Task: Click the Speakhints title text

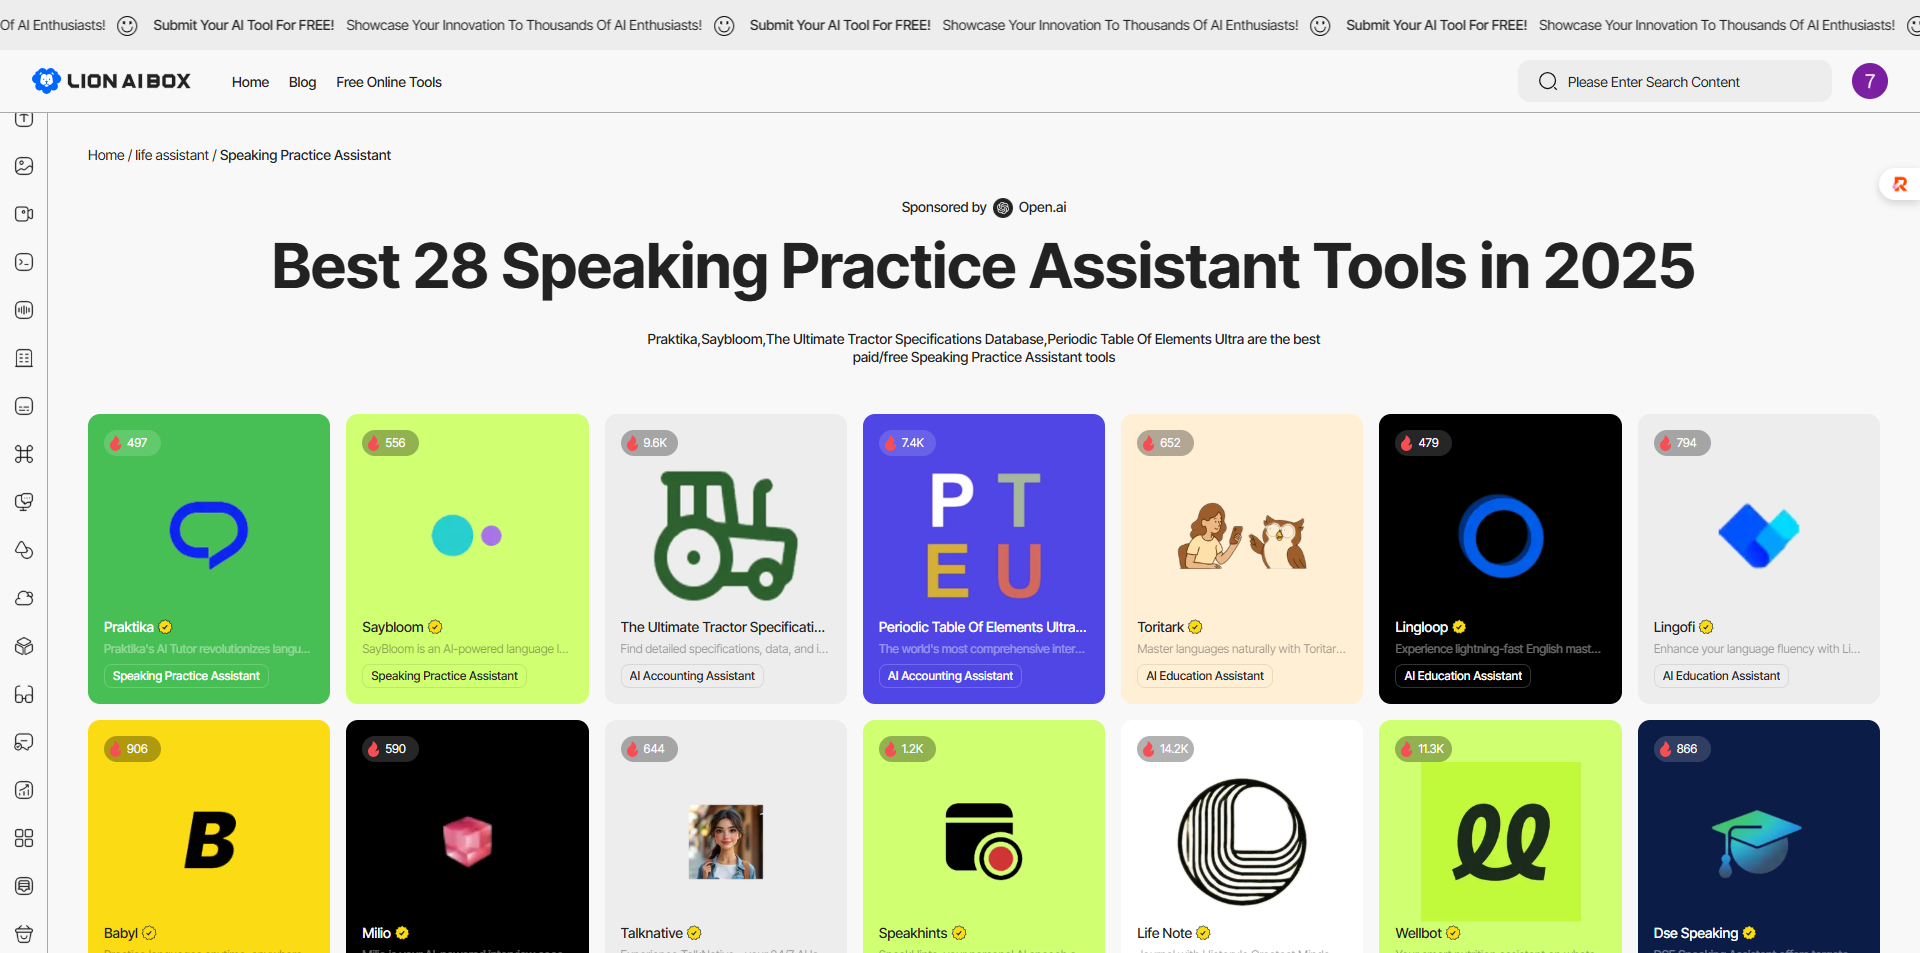Action: 912,933
